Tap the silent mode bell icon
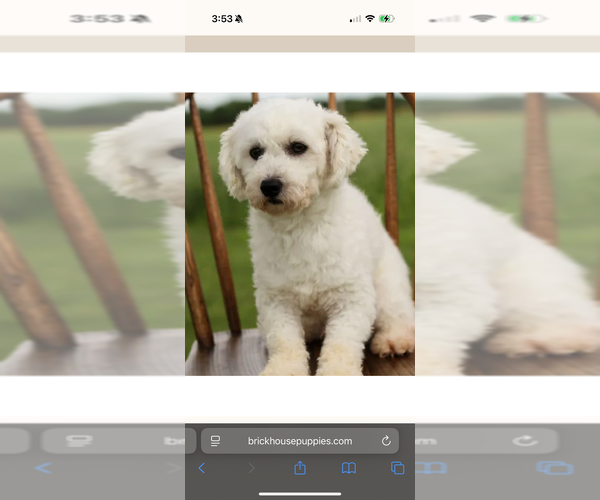This screenshot has width=600, height=500. click(x=239, y=19)
